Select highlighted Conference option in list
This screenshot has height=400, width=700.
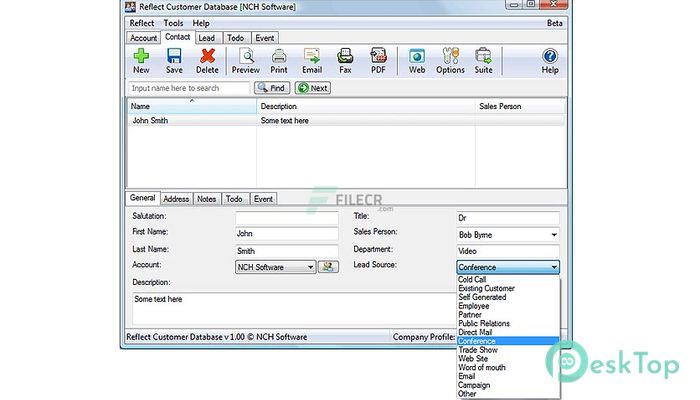pos(508,341)
